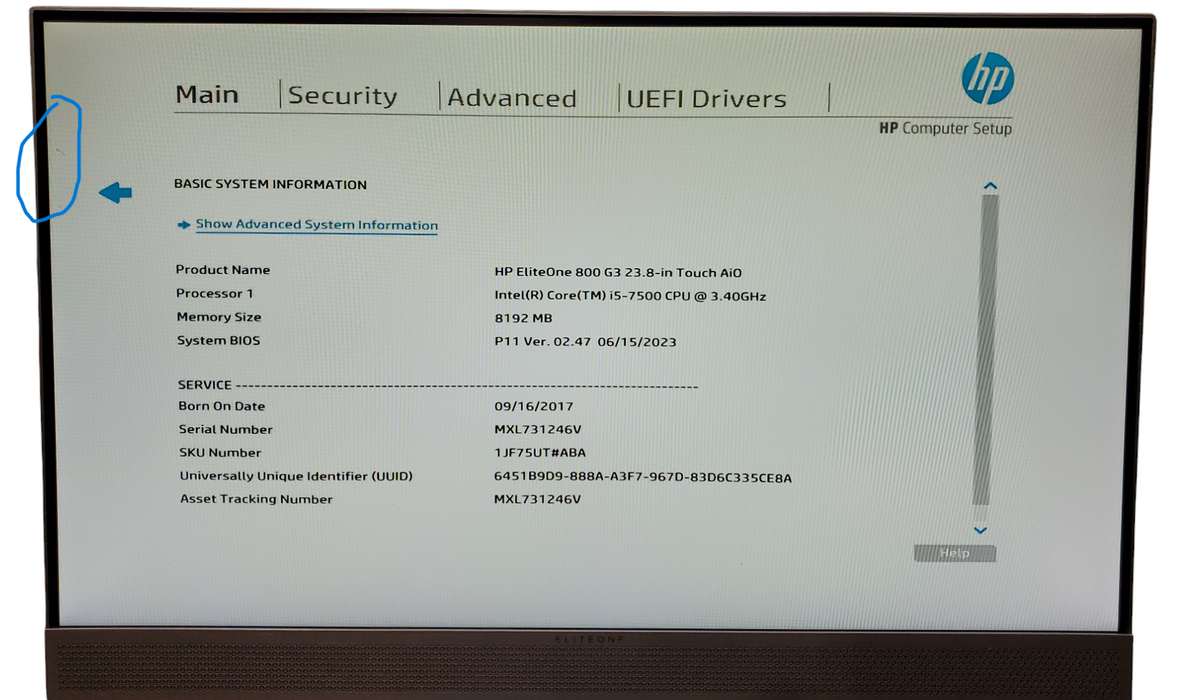Select the SERVICE section heading

(x=204, y=385)
